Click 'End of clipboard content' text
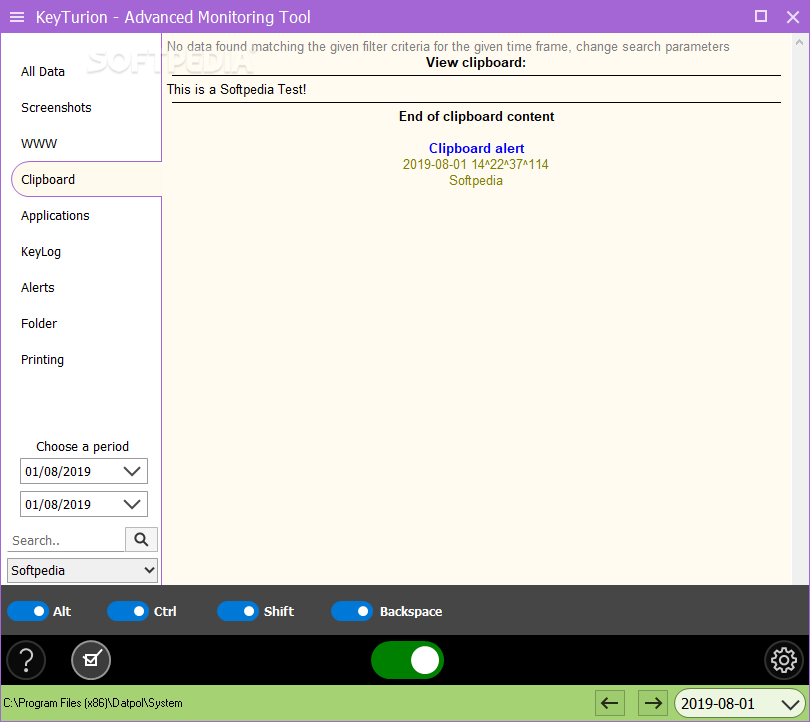 pos(476,116)
